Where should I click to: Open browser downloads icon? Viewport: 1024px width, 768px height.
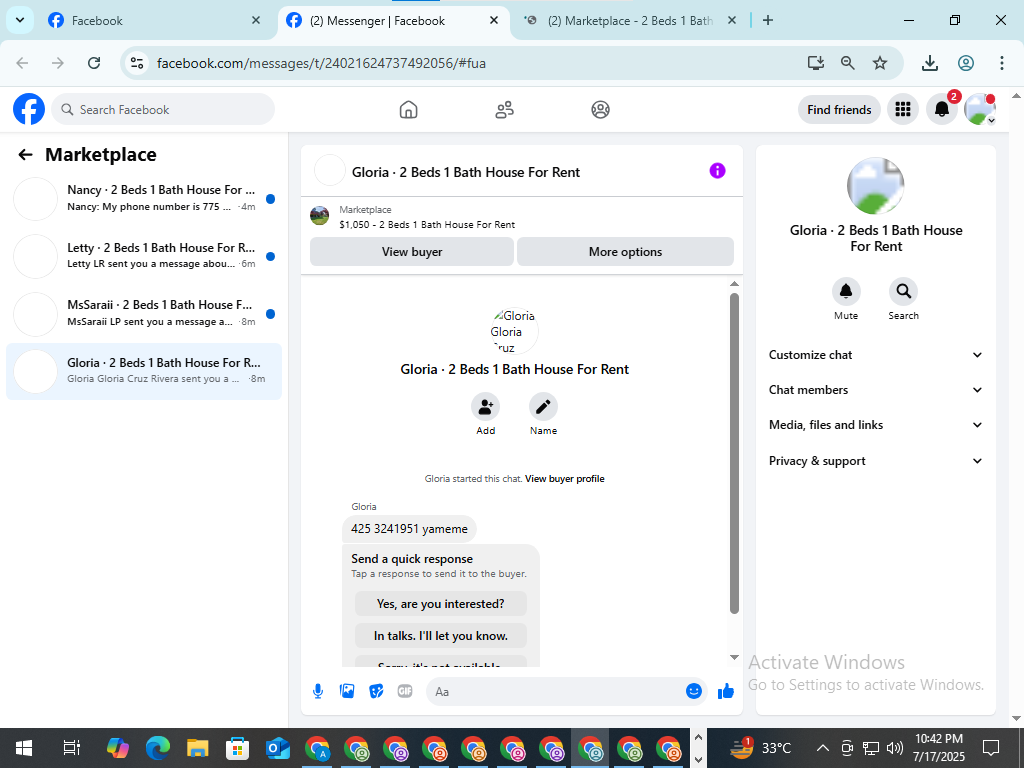click(x=930, y=63)
